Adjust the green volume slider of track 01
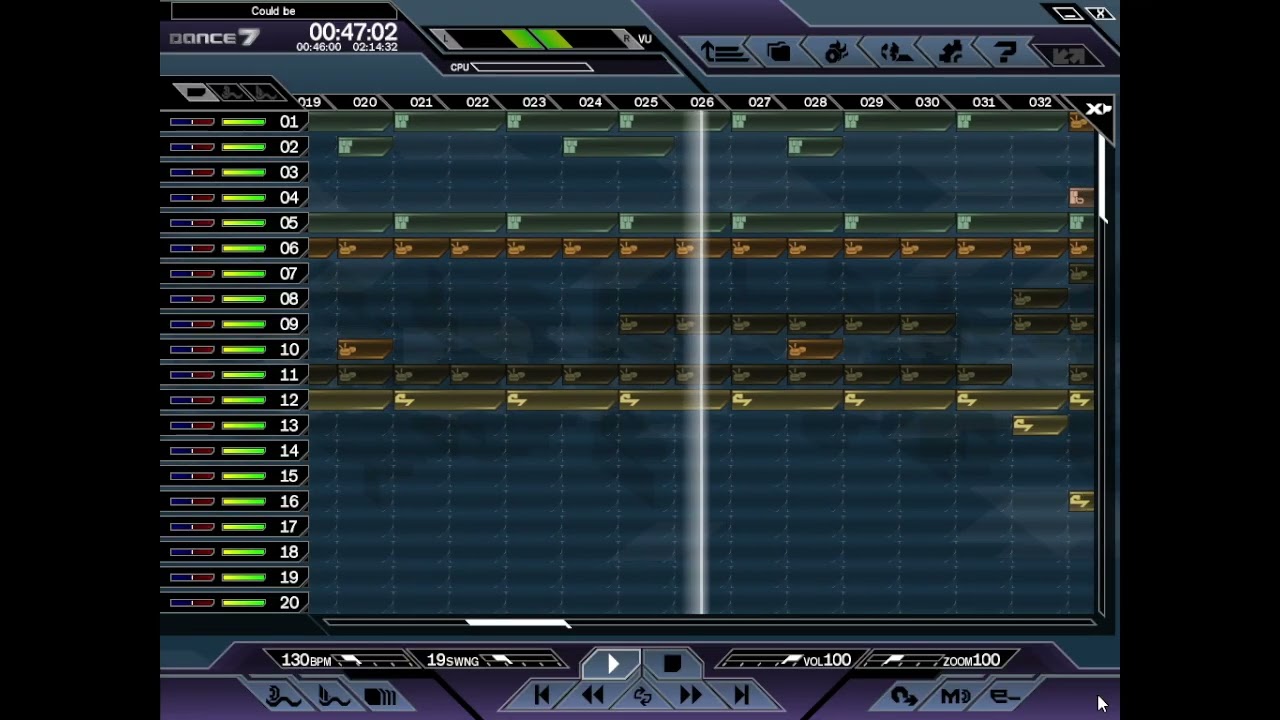This screenshot has height=720, width=1280. (244, 122)
